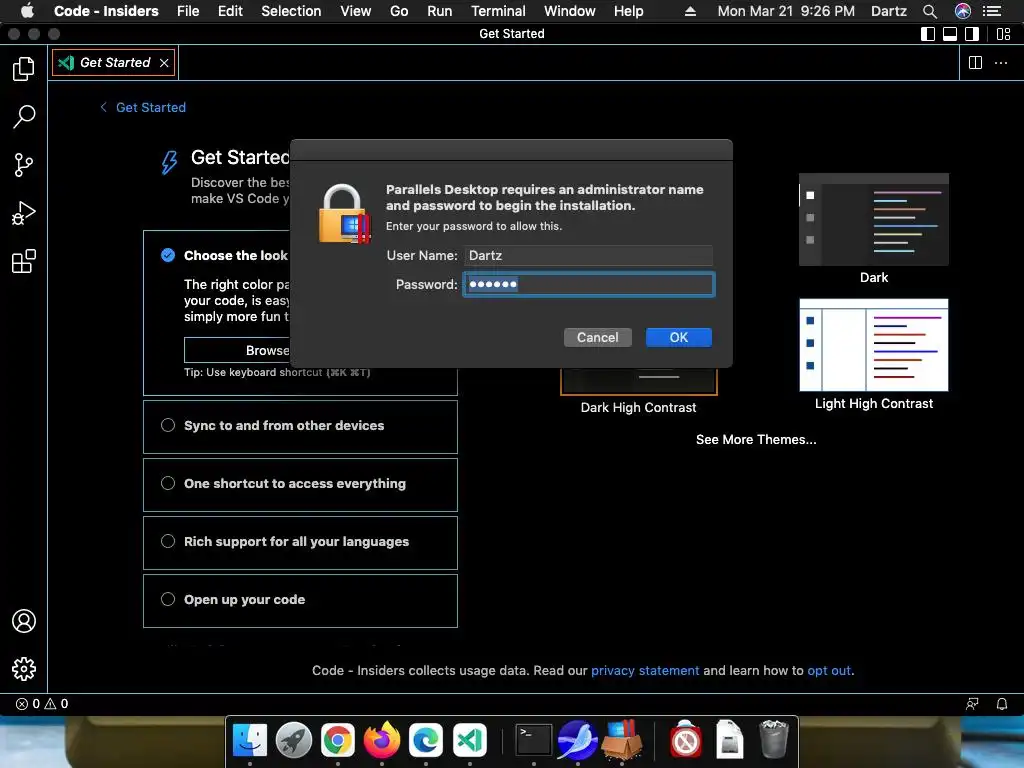
Task: Open VS Code Insiders from the Dock
Action: 470,740
